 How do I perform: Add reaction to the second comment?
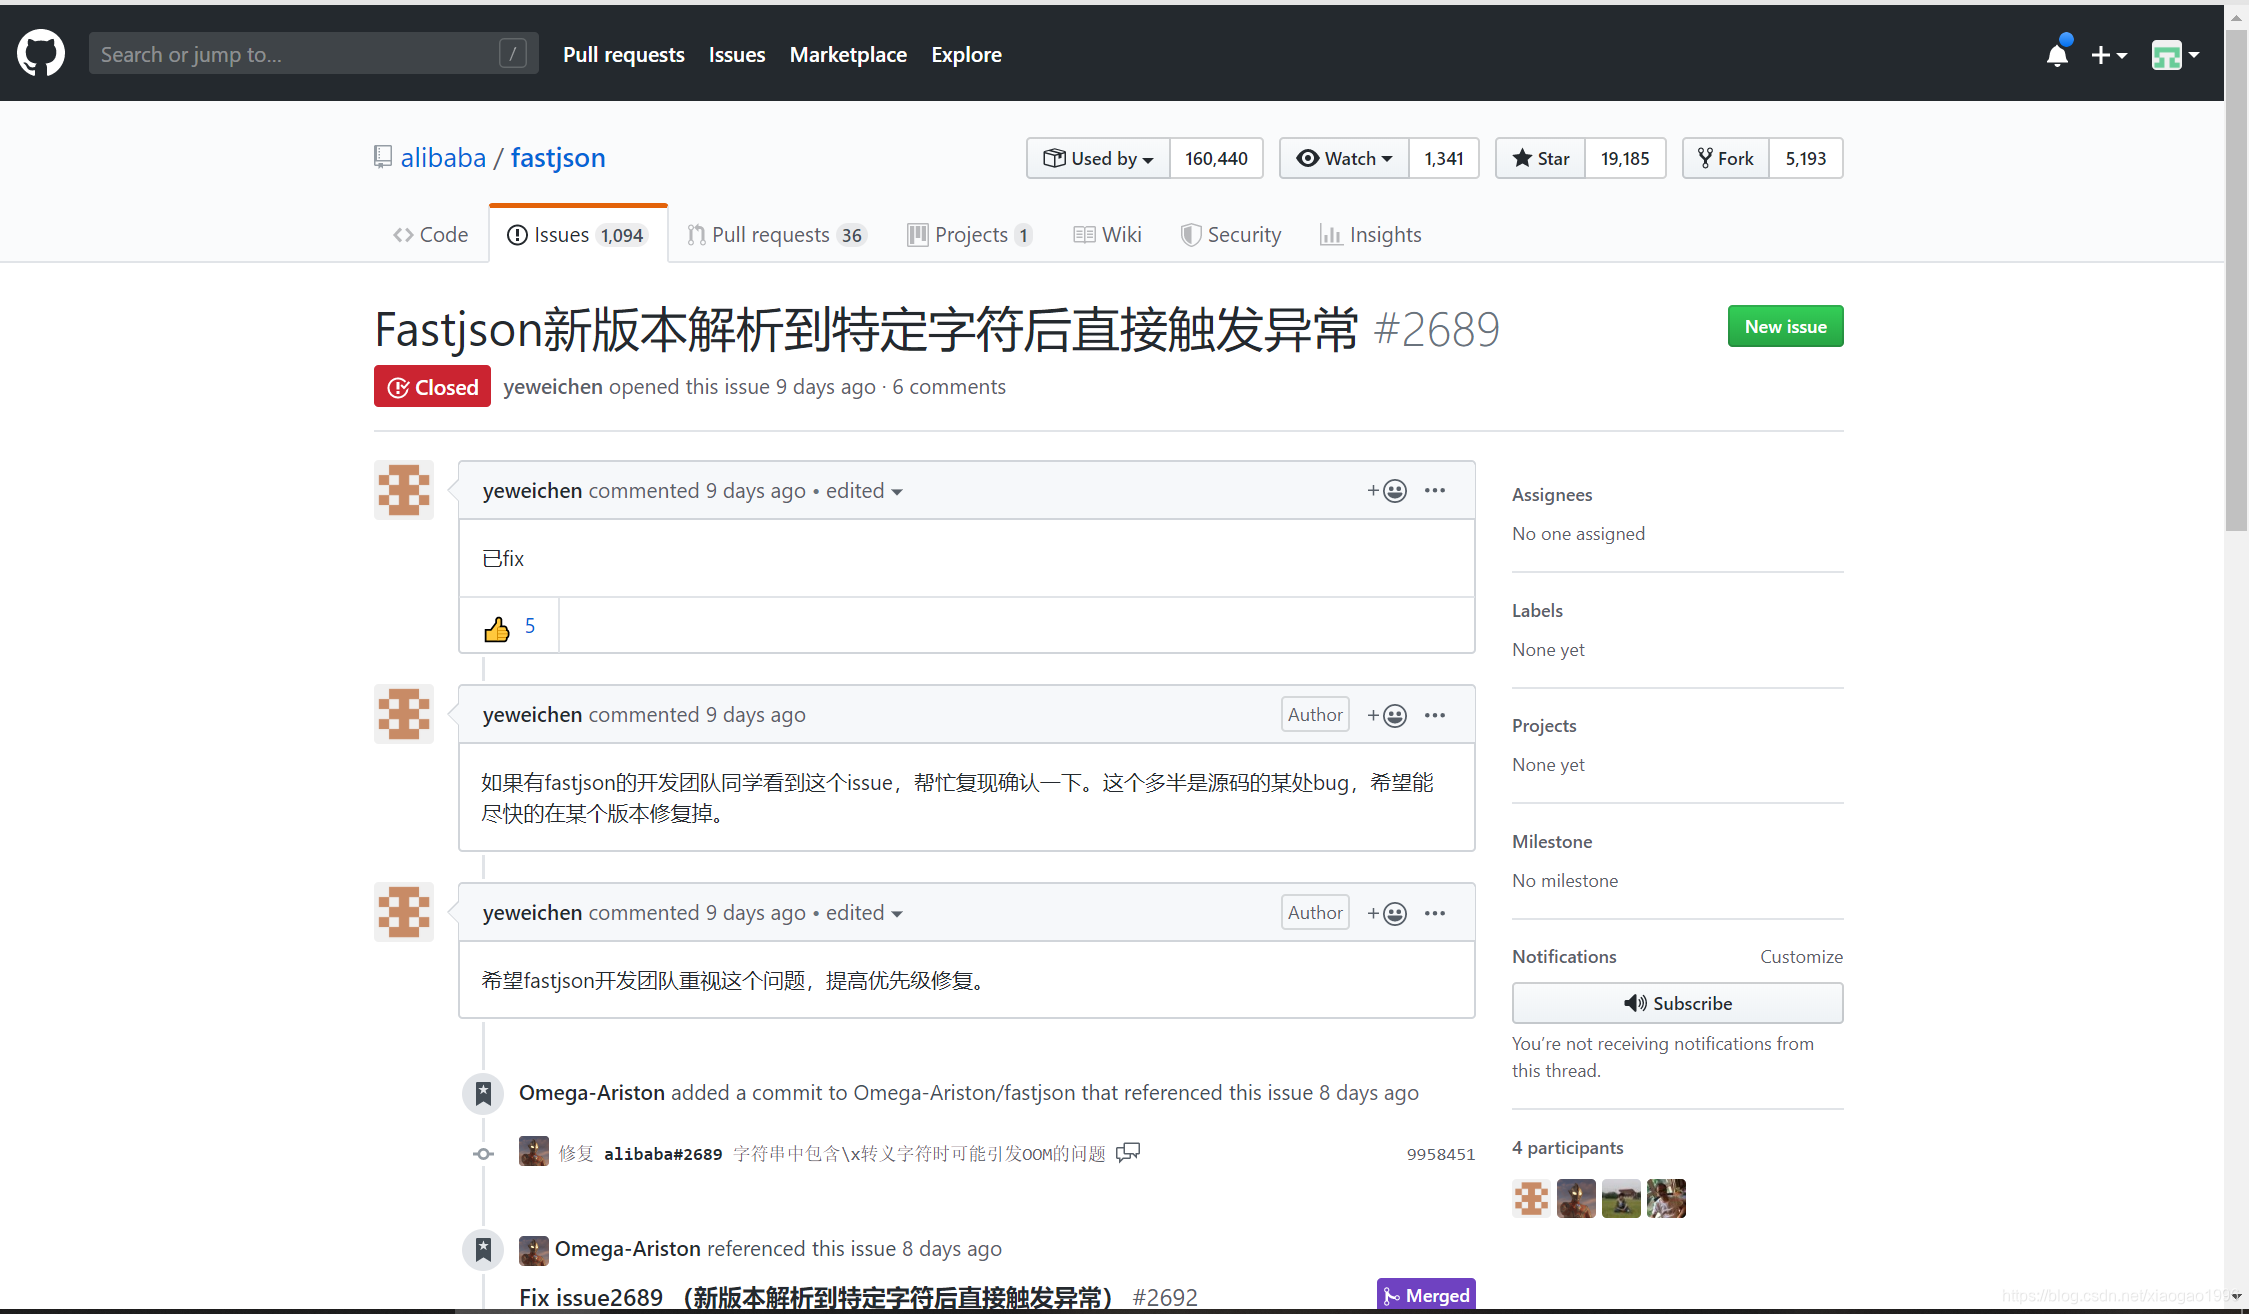(1387, 715)
